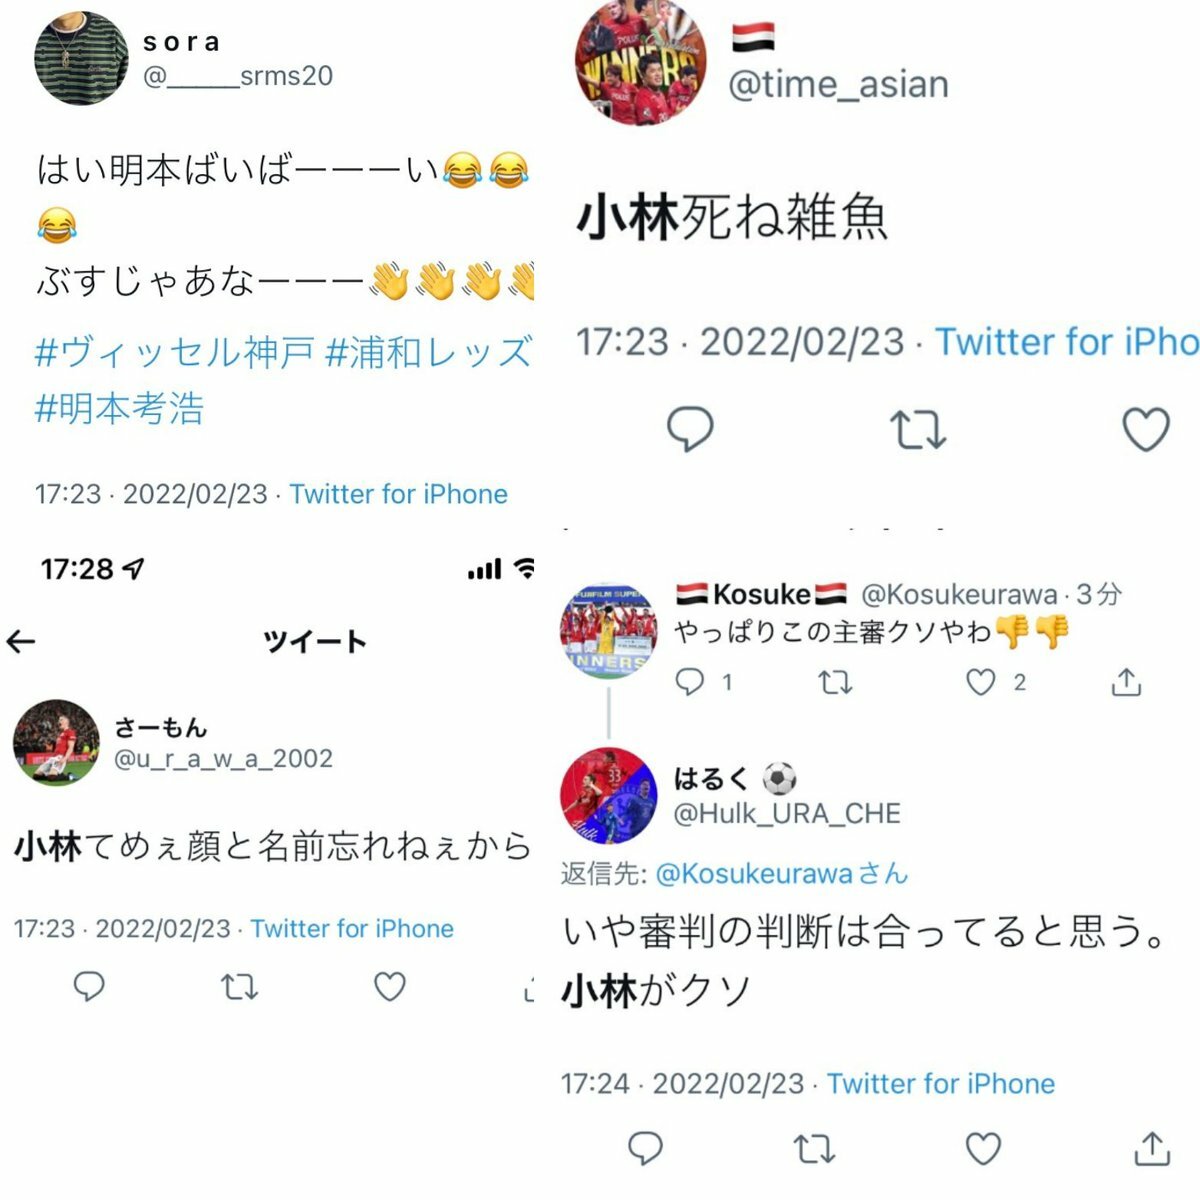Retweet the さーもん tweet
Image resolution: width=1200 pixels, height=1200 pixels.
[x=239, y=987]
